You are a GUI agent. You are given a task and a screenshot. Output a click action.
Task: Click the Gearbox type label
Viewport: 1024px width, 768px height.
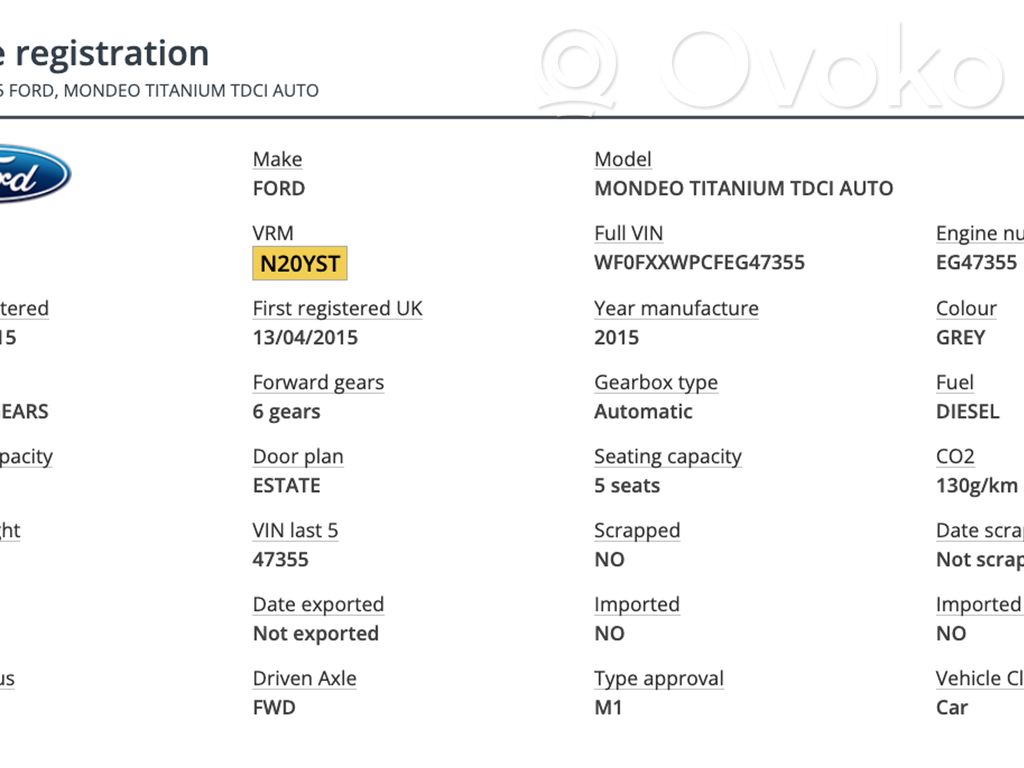pyautogui.click(x=656, y=382)
